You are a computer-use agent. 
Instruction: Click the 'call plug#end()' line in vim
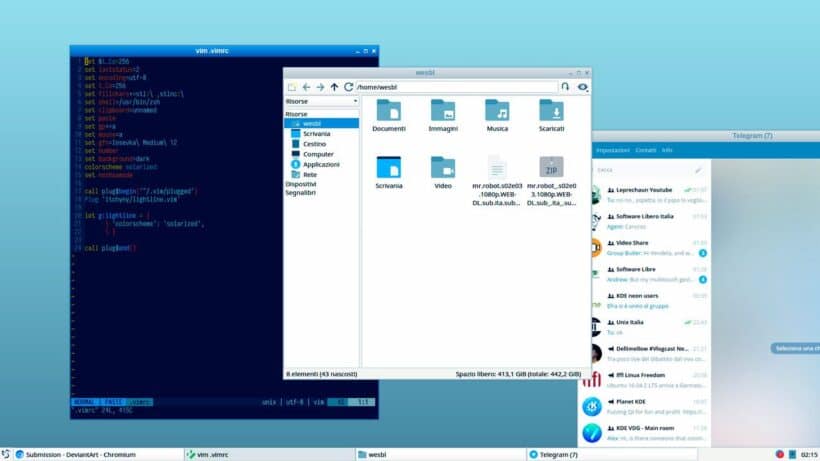coord(110,248)
